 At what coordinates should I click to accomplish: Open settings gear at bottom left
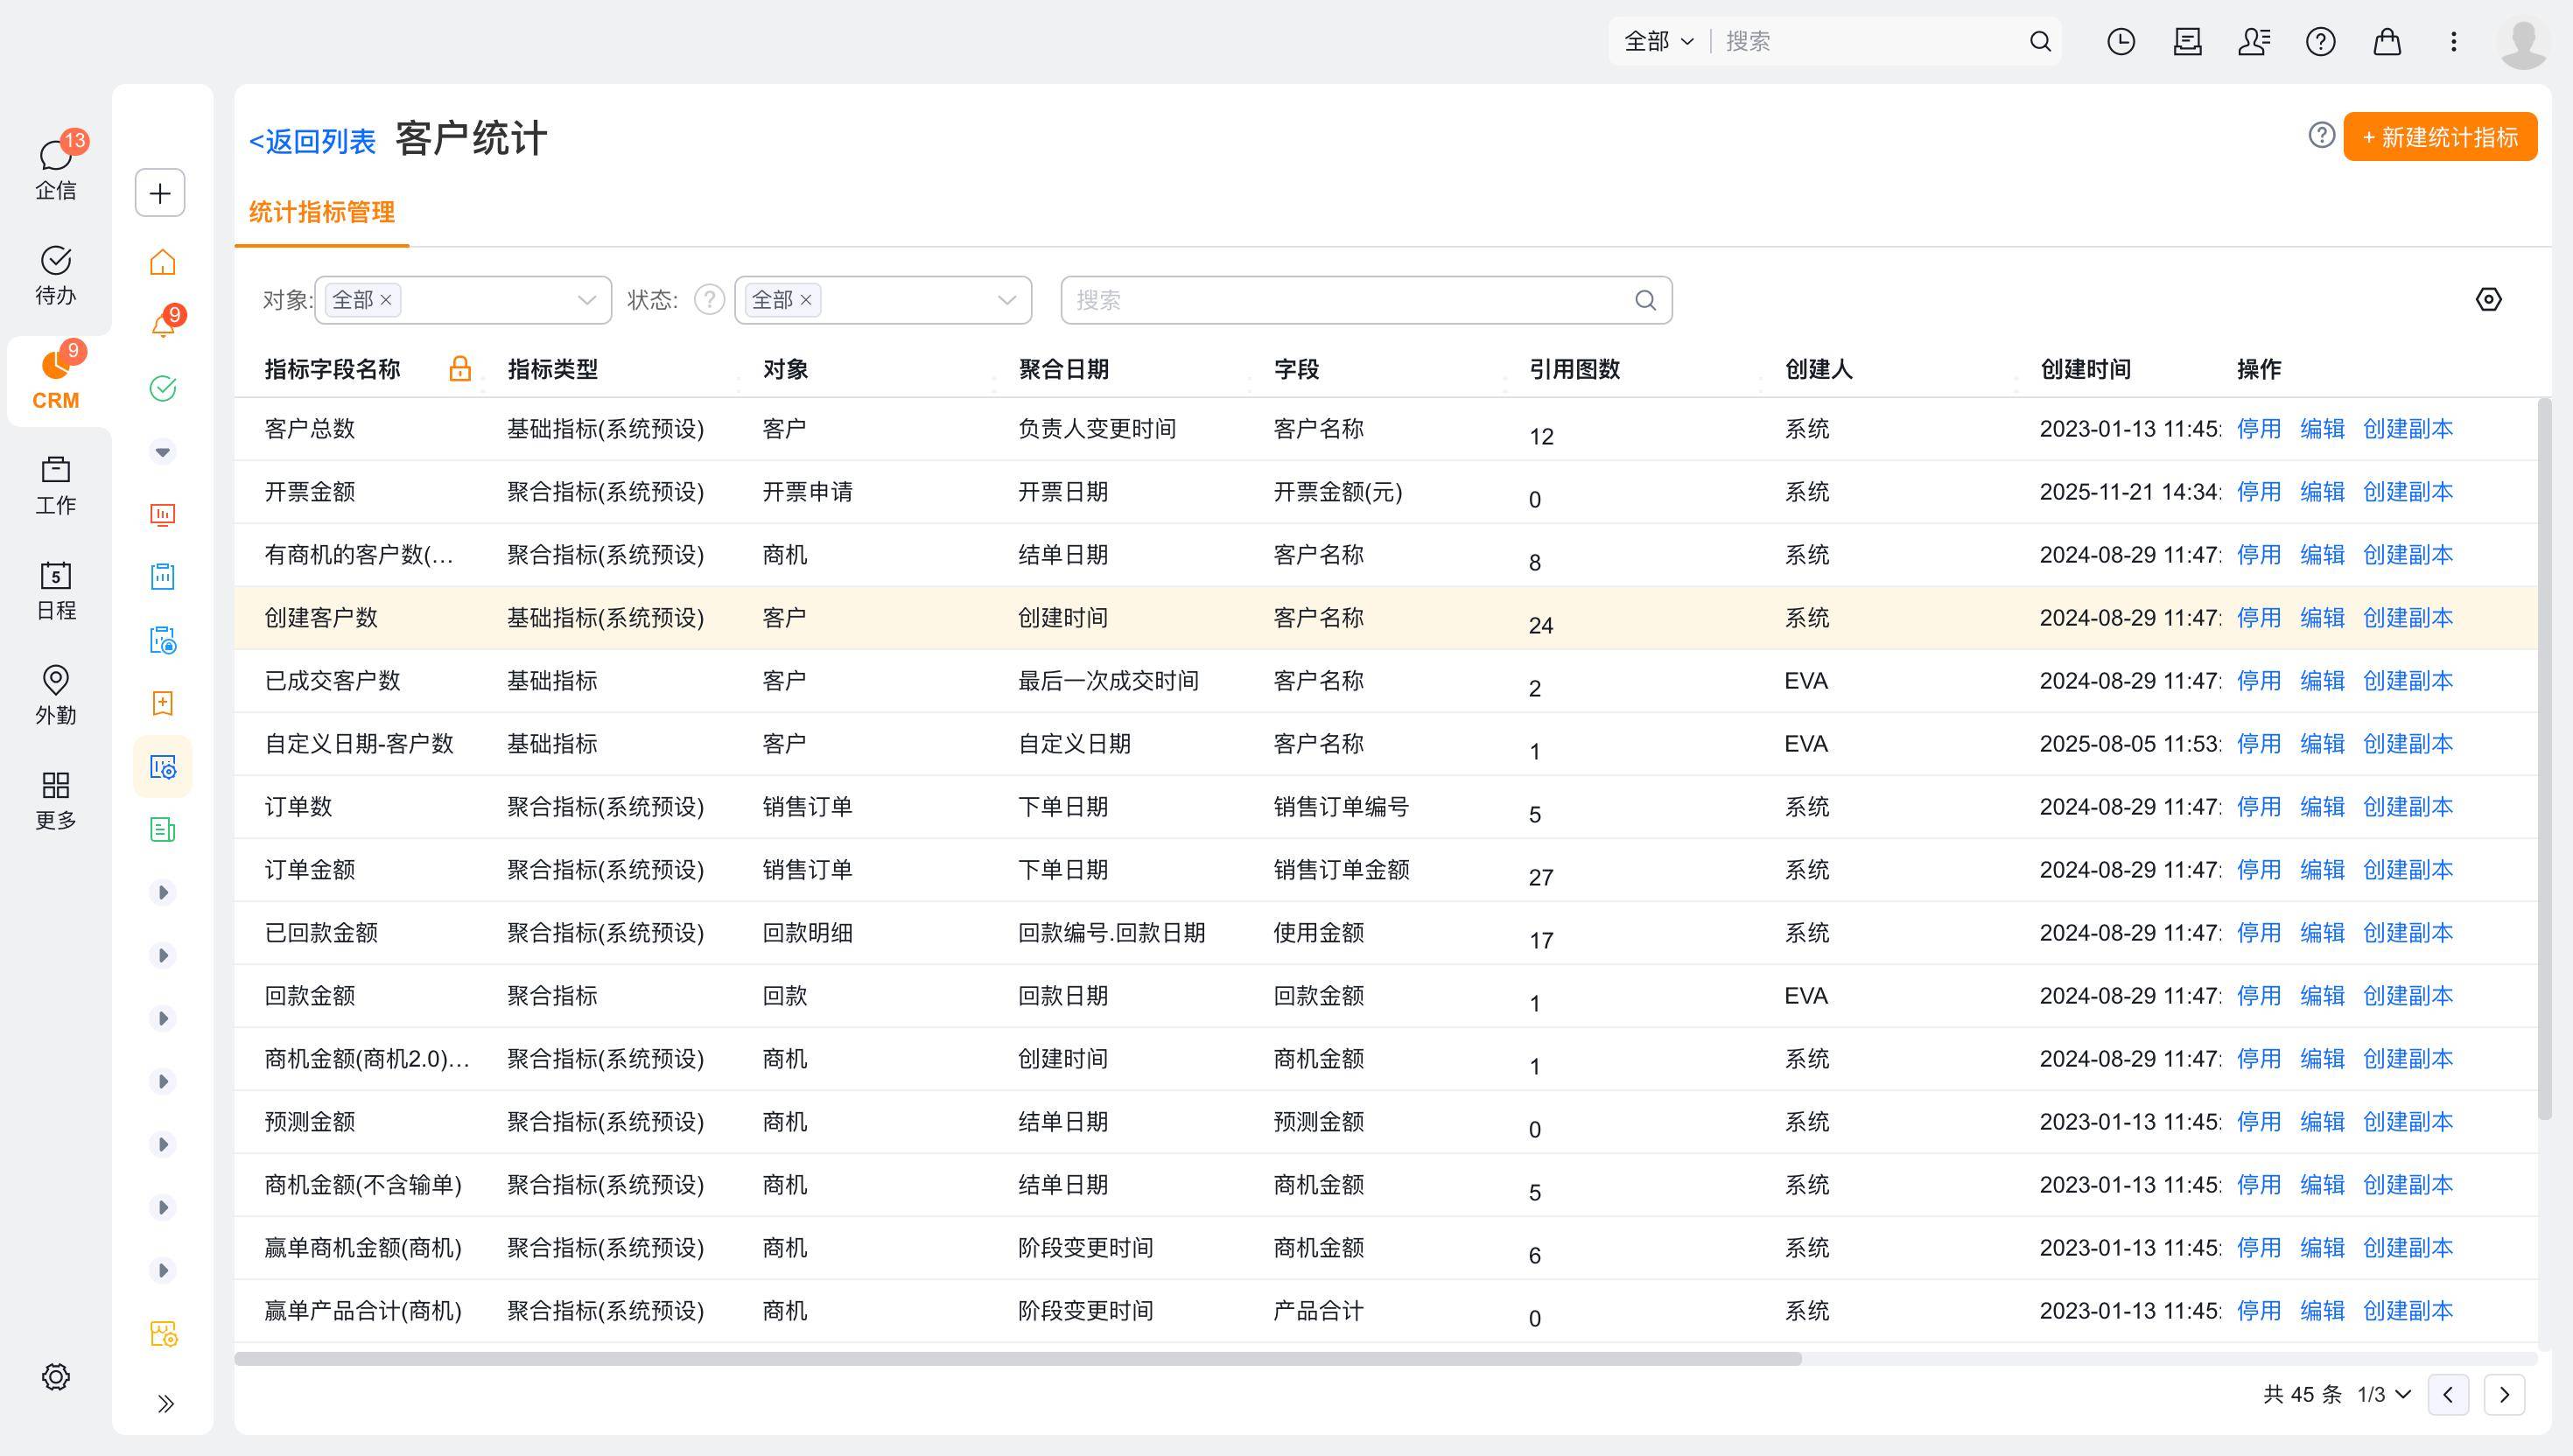point(56,1377)
